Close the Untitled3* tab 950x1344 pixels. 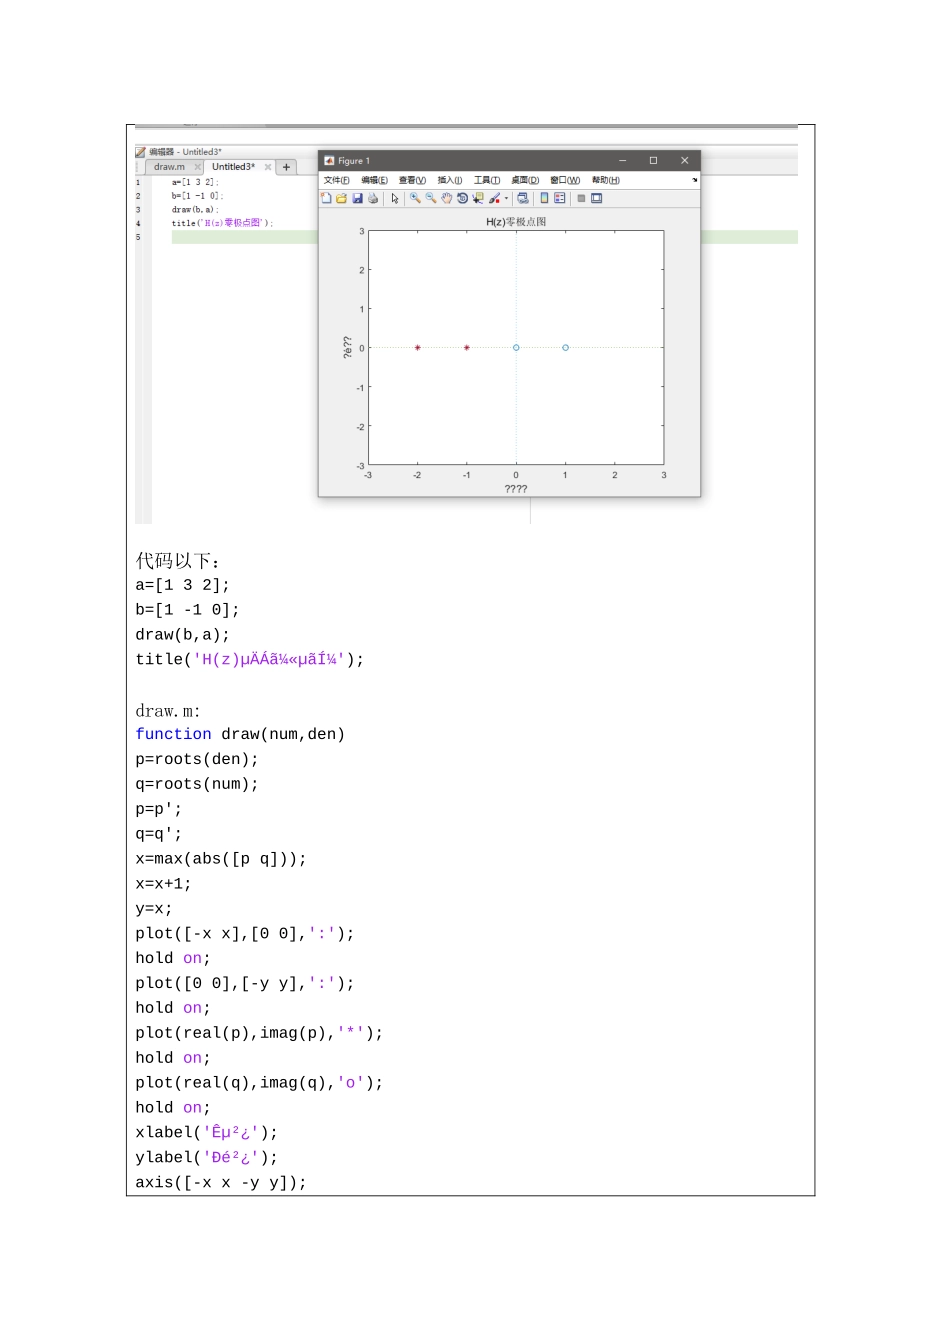[268, 167]
